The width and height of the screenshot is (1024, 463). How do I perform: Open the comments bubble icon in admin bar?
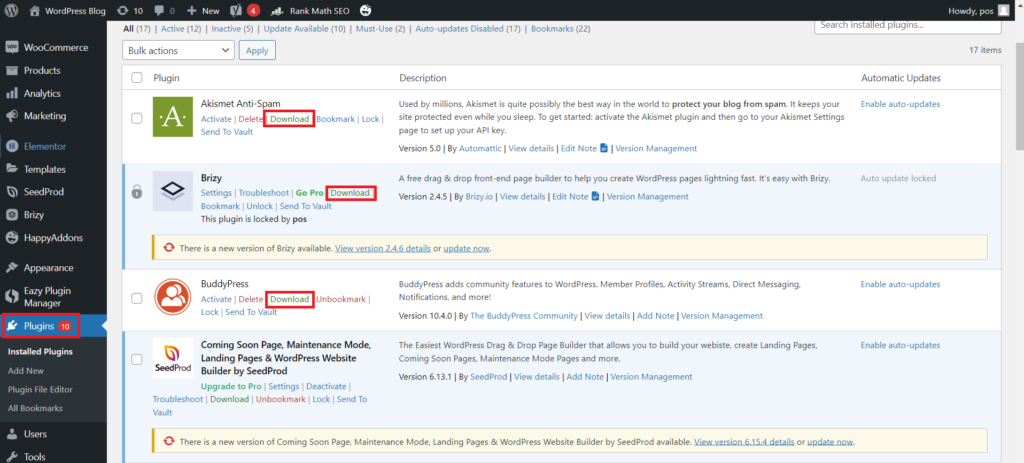(x=159, y=11)
